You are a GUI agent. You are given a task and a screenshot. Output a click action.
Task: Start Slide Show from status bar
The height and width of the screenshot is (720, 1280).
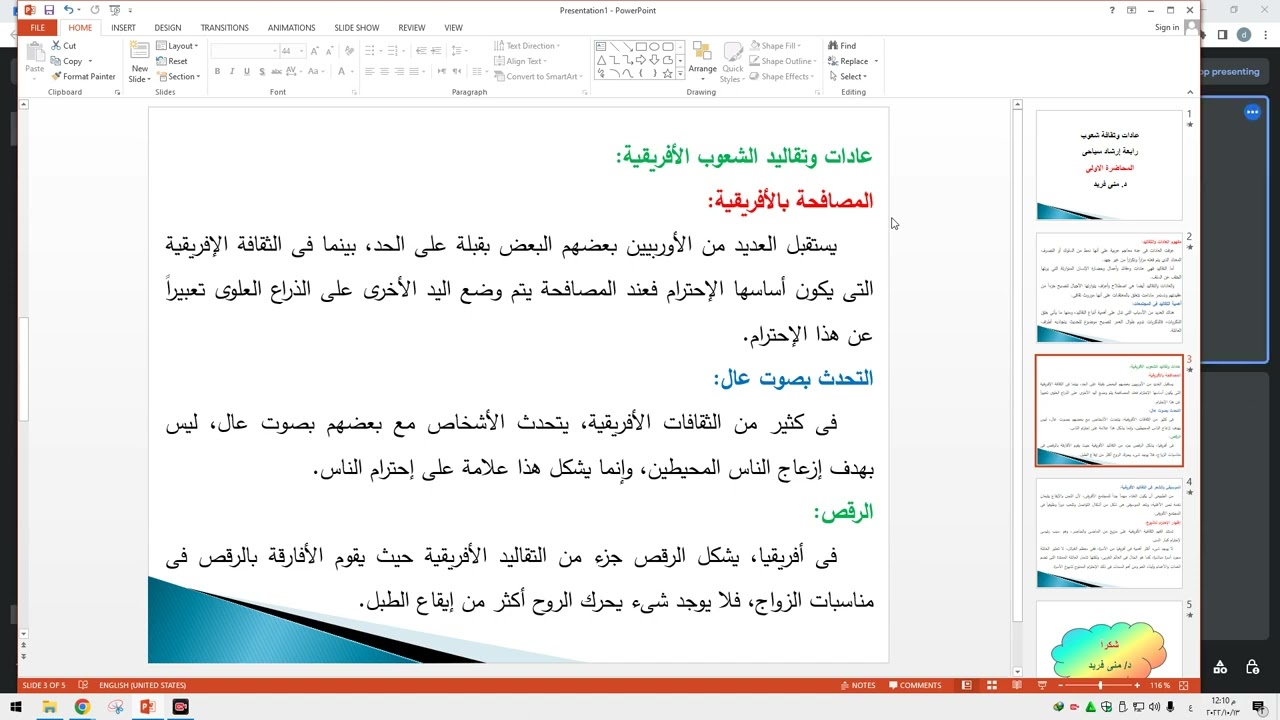1042,685
